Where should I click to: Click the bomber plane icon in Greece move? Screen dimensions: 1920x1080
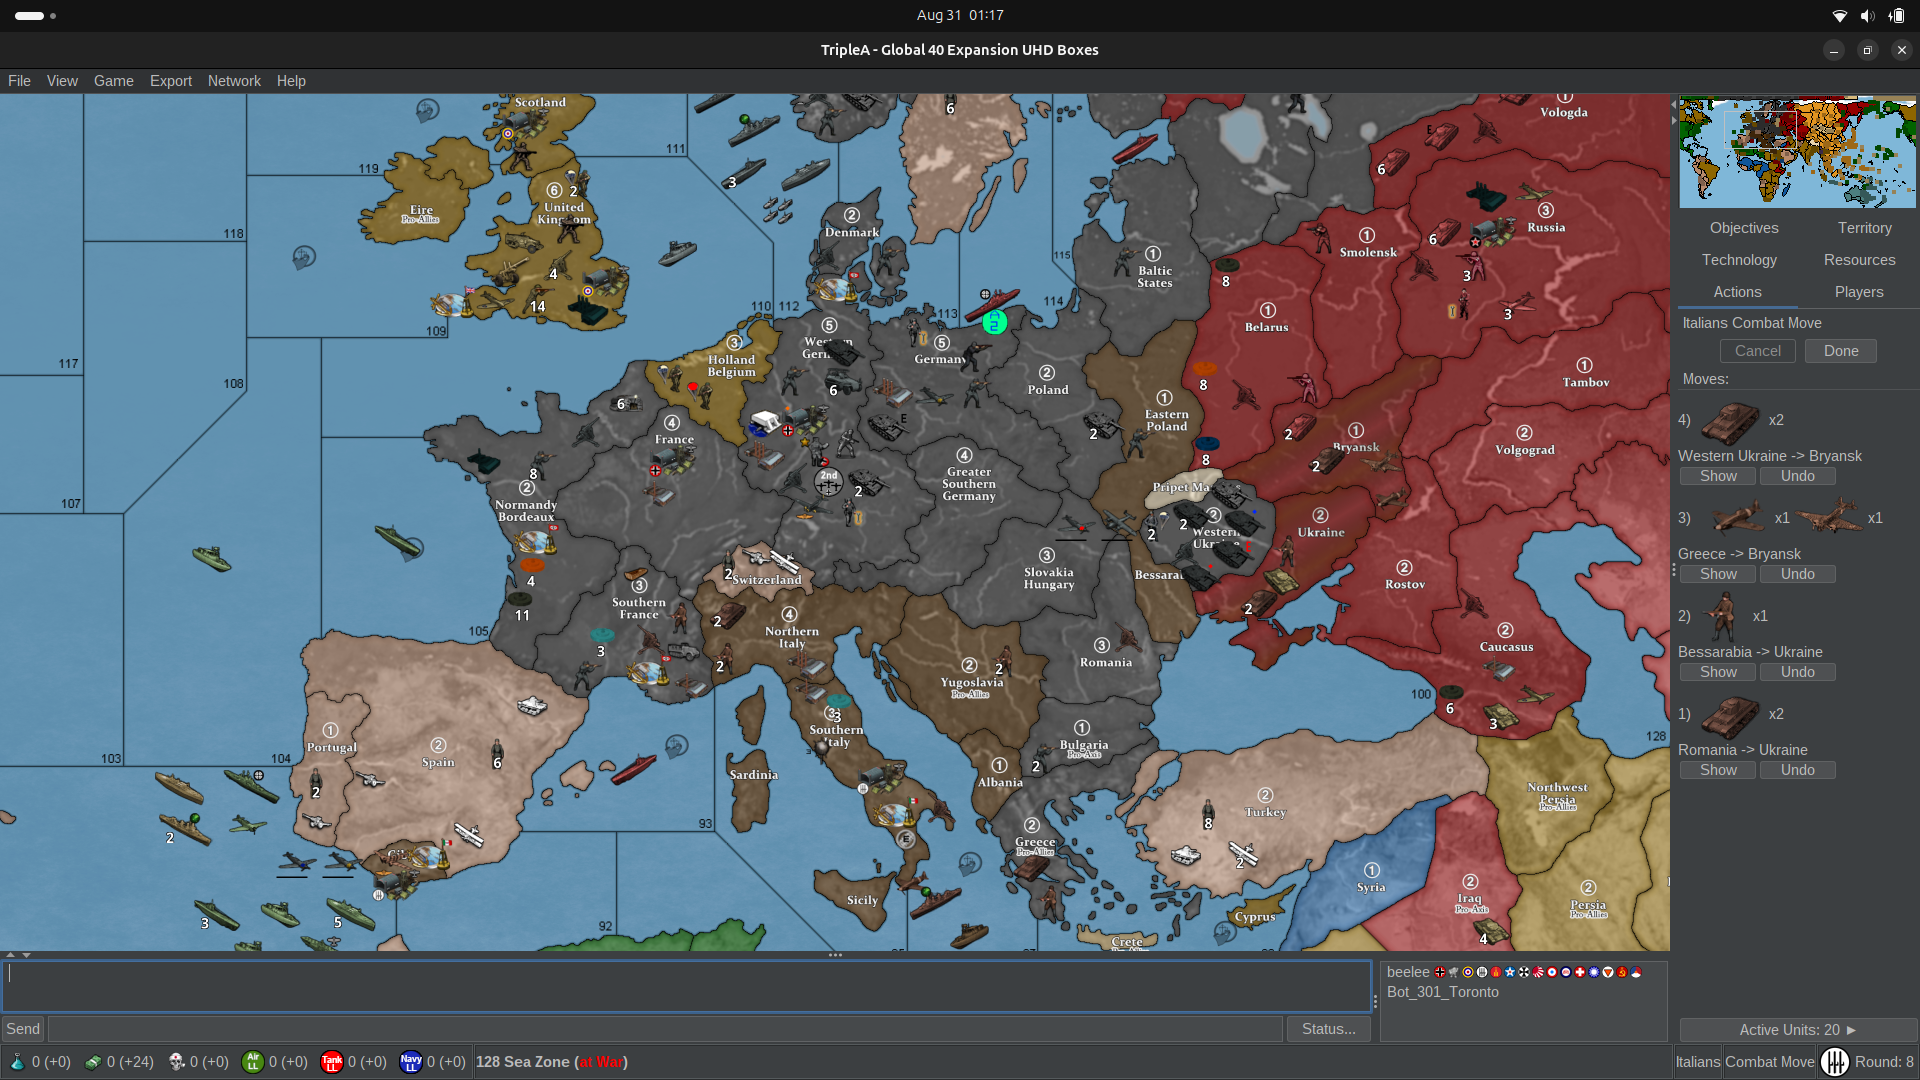1830,517
